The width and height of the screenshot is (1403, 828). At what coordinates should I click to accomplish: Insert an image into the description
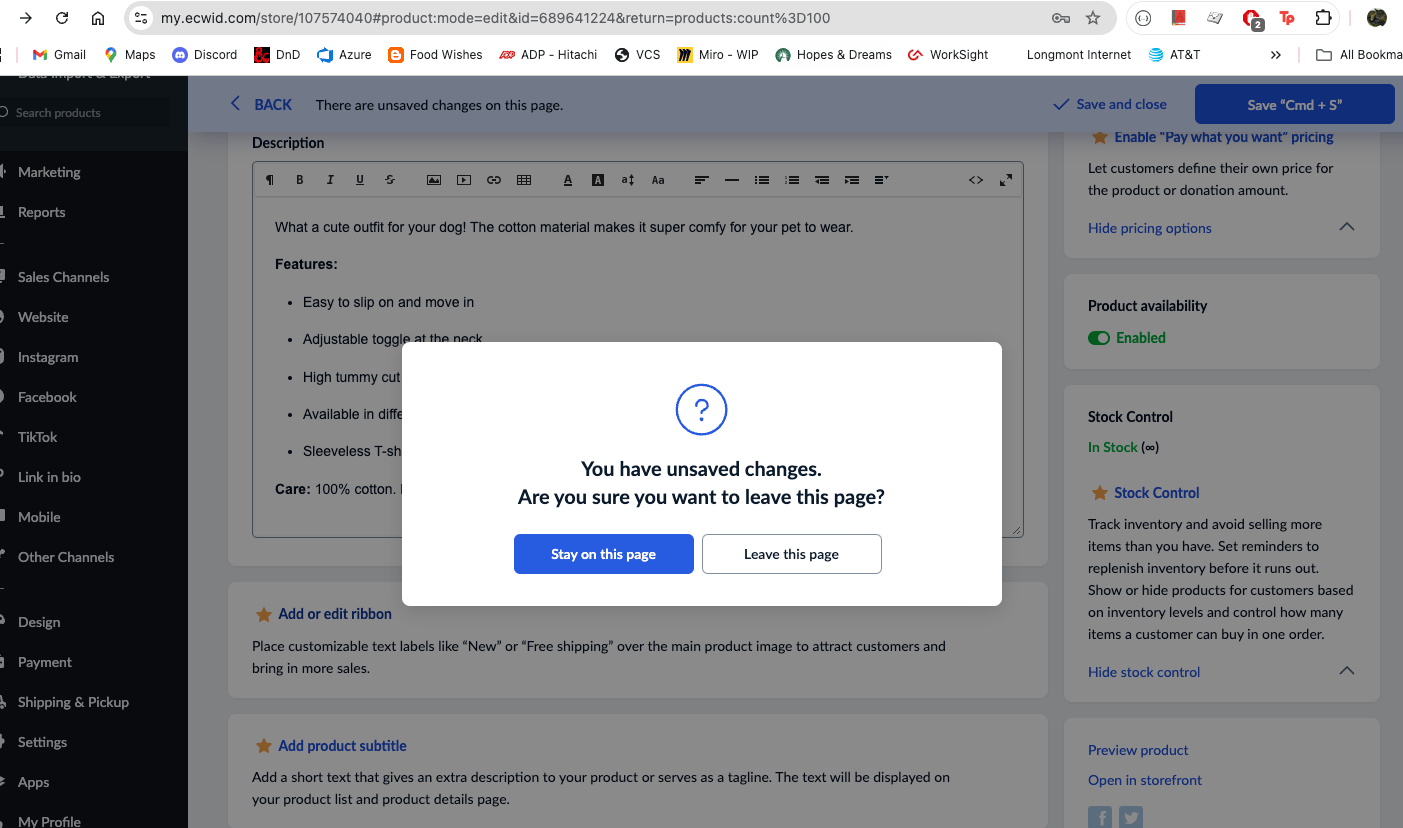coord(434,180)
